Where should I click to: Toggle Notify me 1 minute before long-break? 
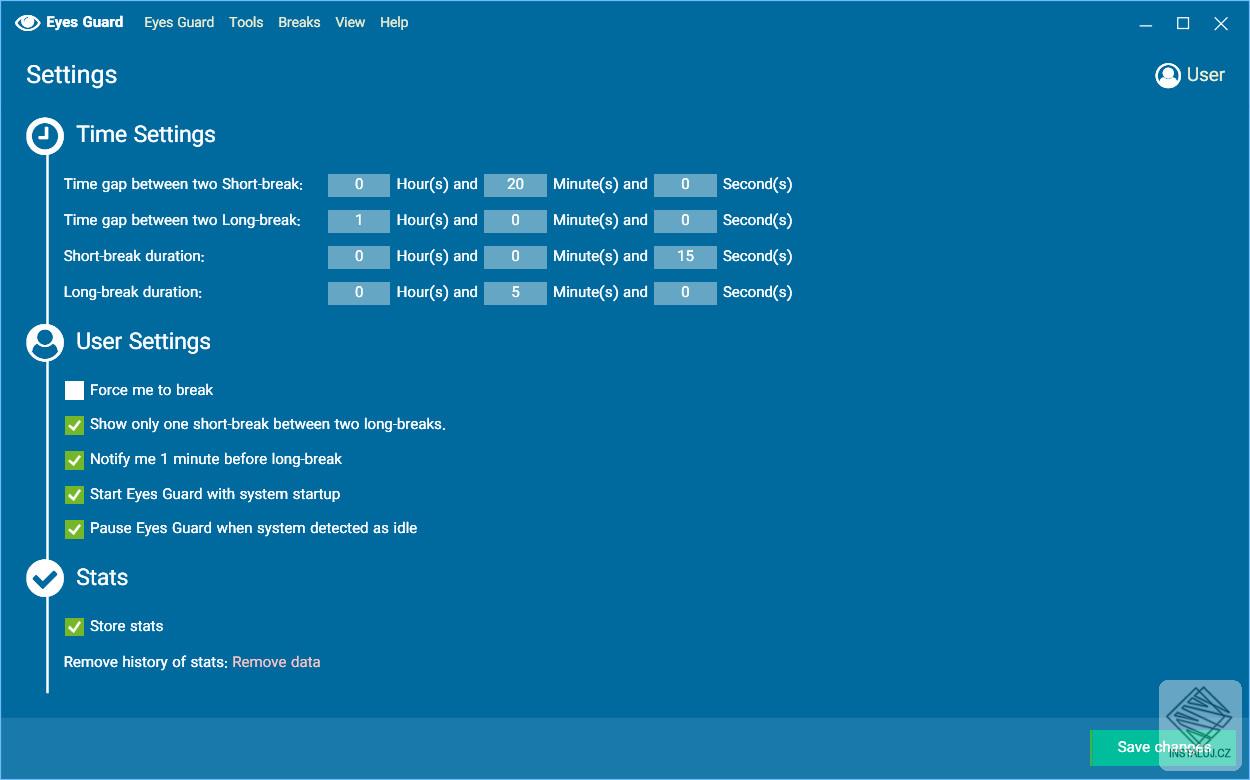74,460
